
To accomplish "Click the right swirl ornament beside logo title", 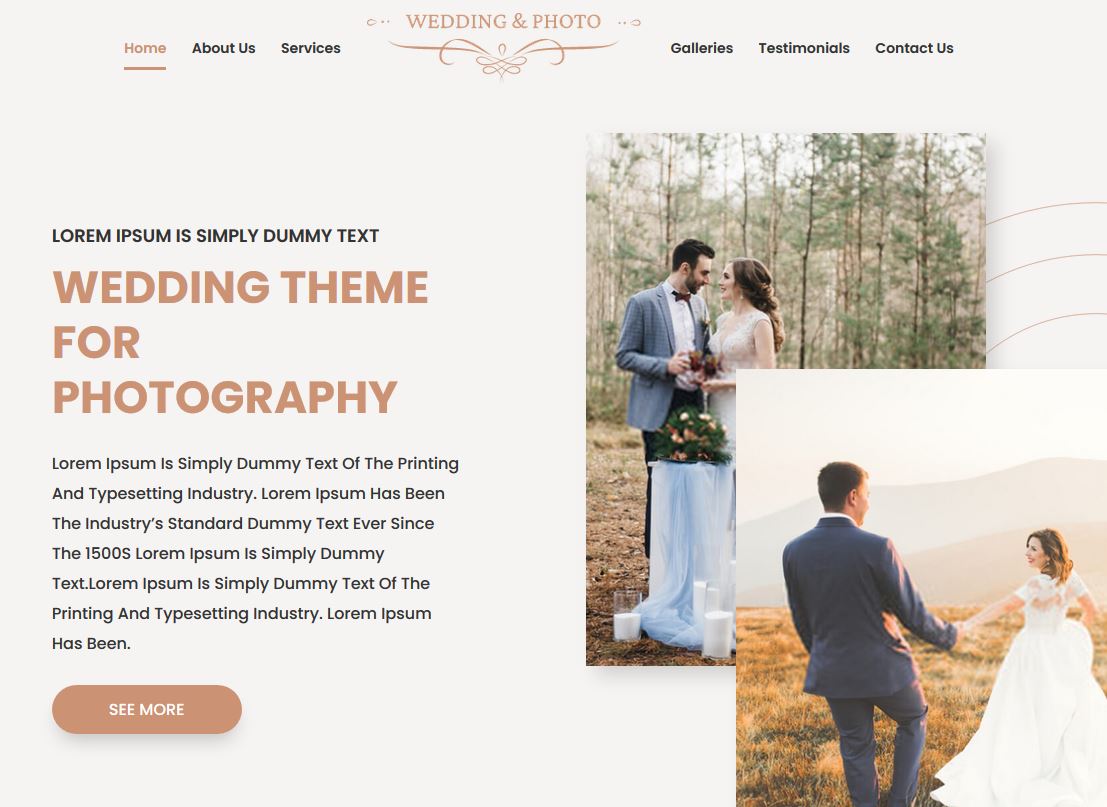I will (x=629, y=23).
